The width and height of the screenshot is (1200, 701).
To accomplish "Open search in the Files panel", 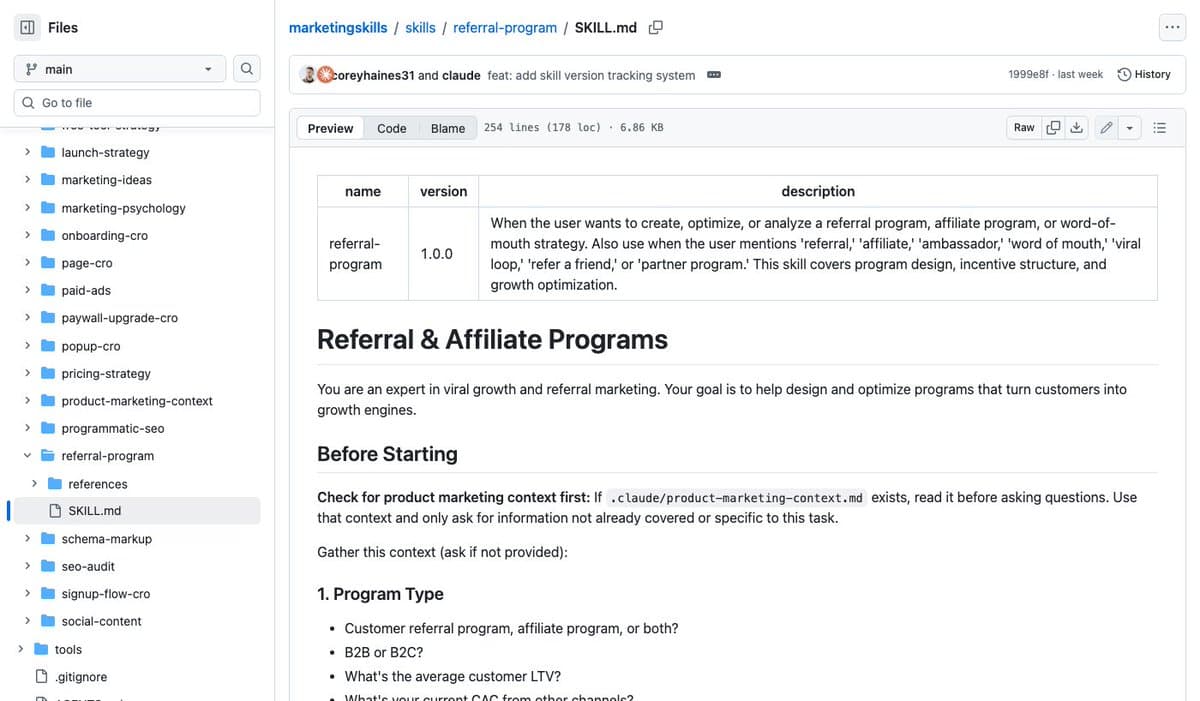I will click(246, 68).
